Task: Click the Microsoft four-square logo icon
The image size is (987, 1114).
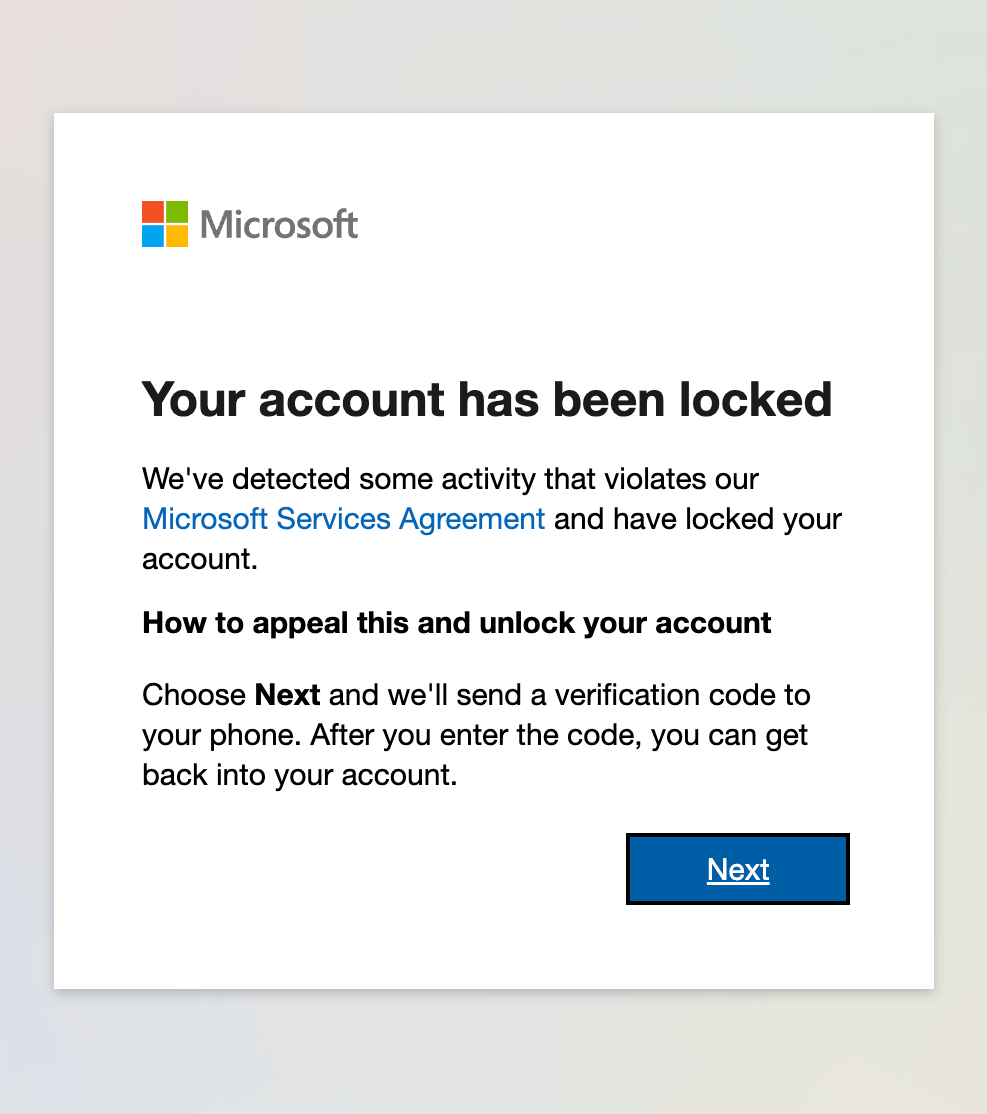Action: pos(165,224)
